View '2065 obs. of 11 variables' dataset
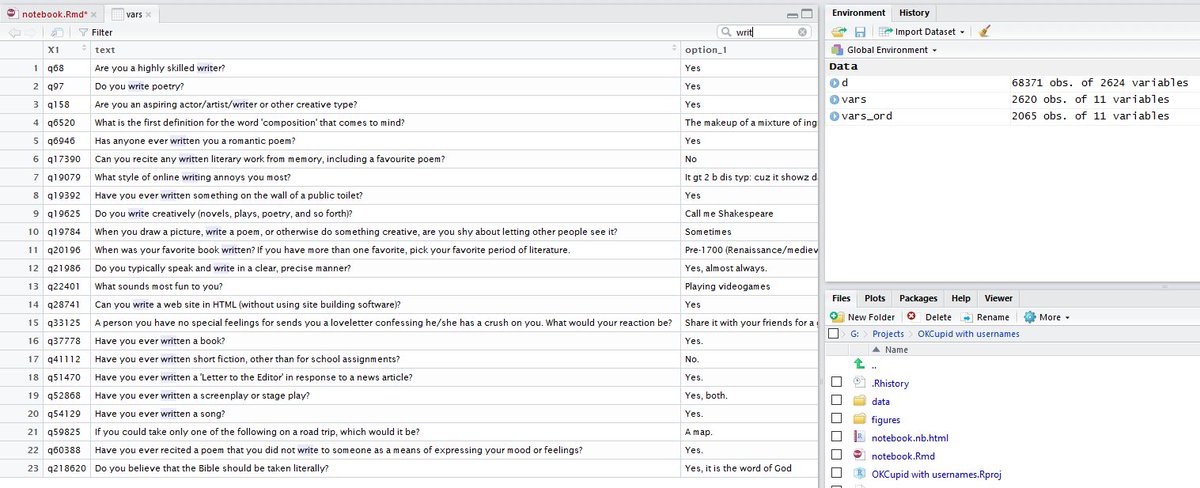The width and height of the screenshot is (1200, 488). pyautogui.click(x=1090, y=116)
